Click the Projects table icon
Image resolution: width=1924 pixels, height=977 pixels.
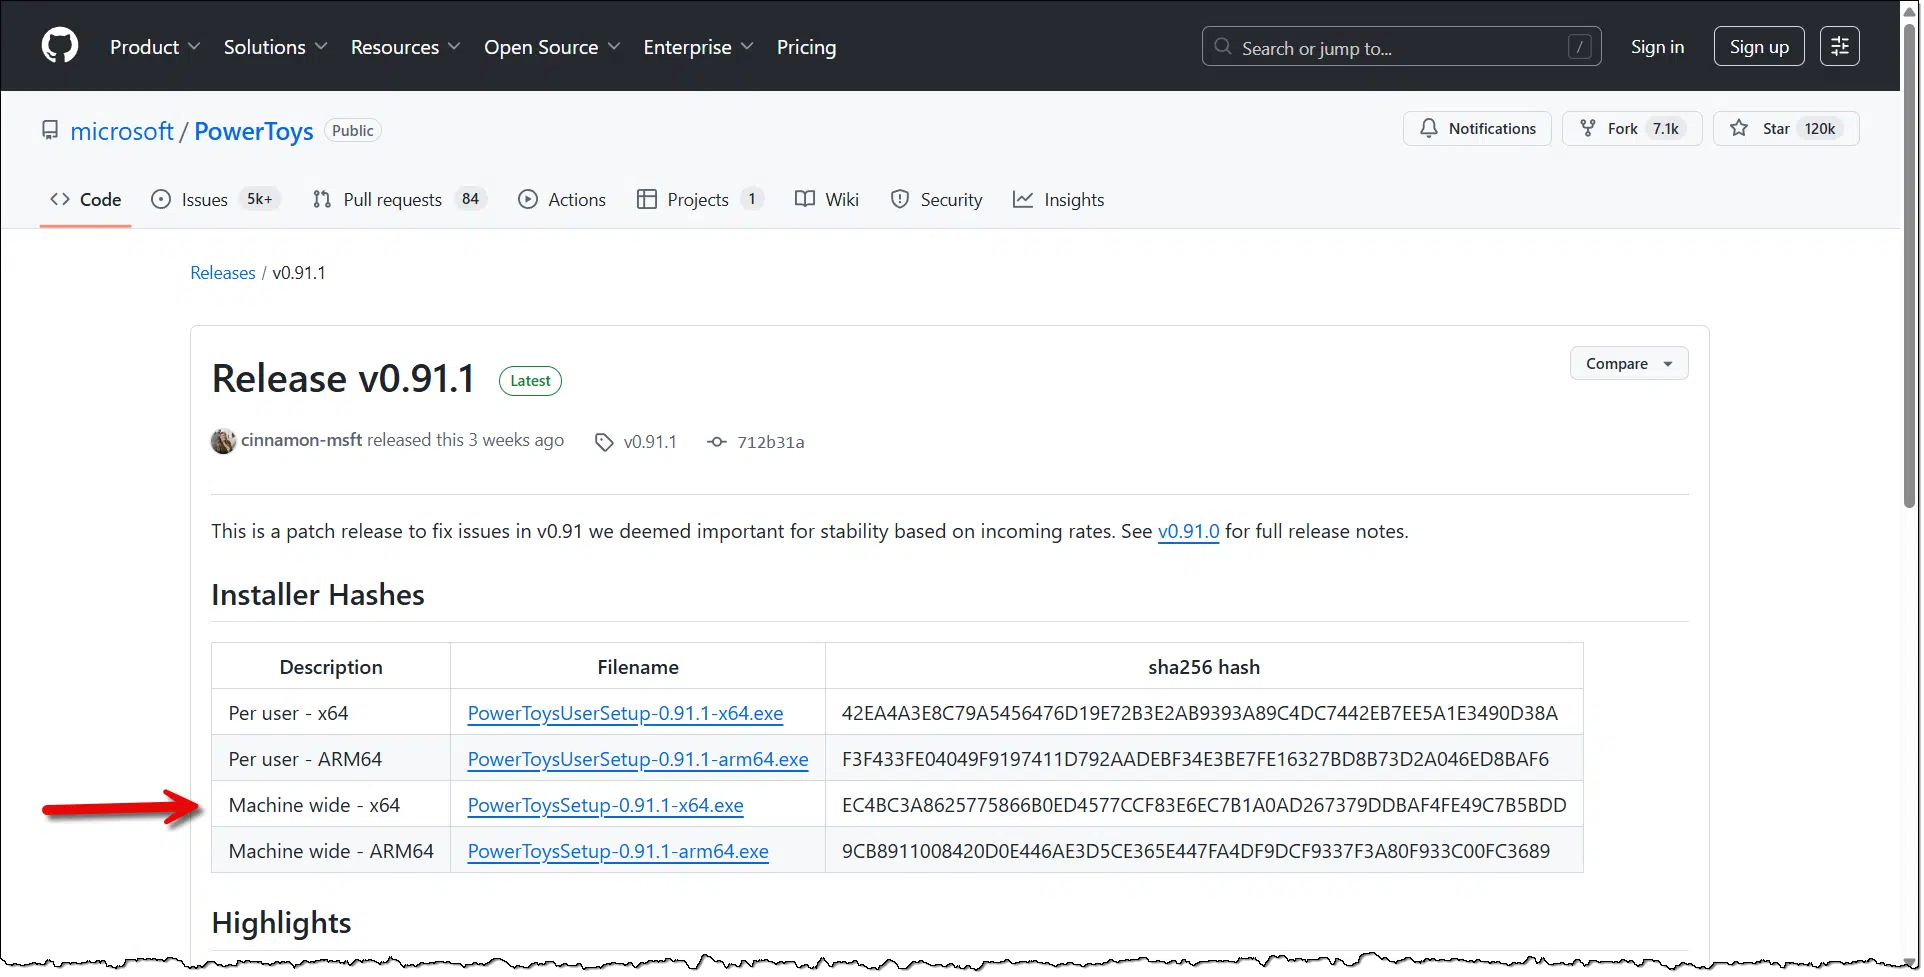(x=647, y=199)
